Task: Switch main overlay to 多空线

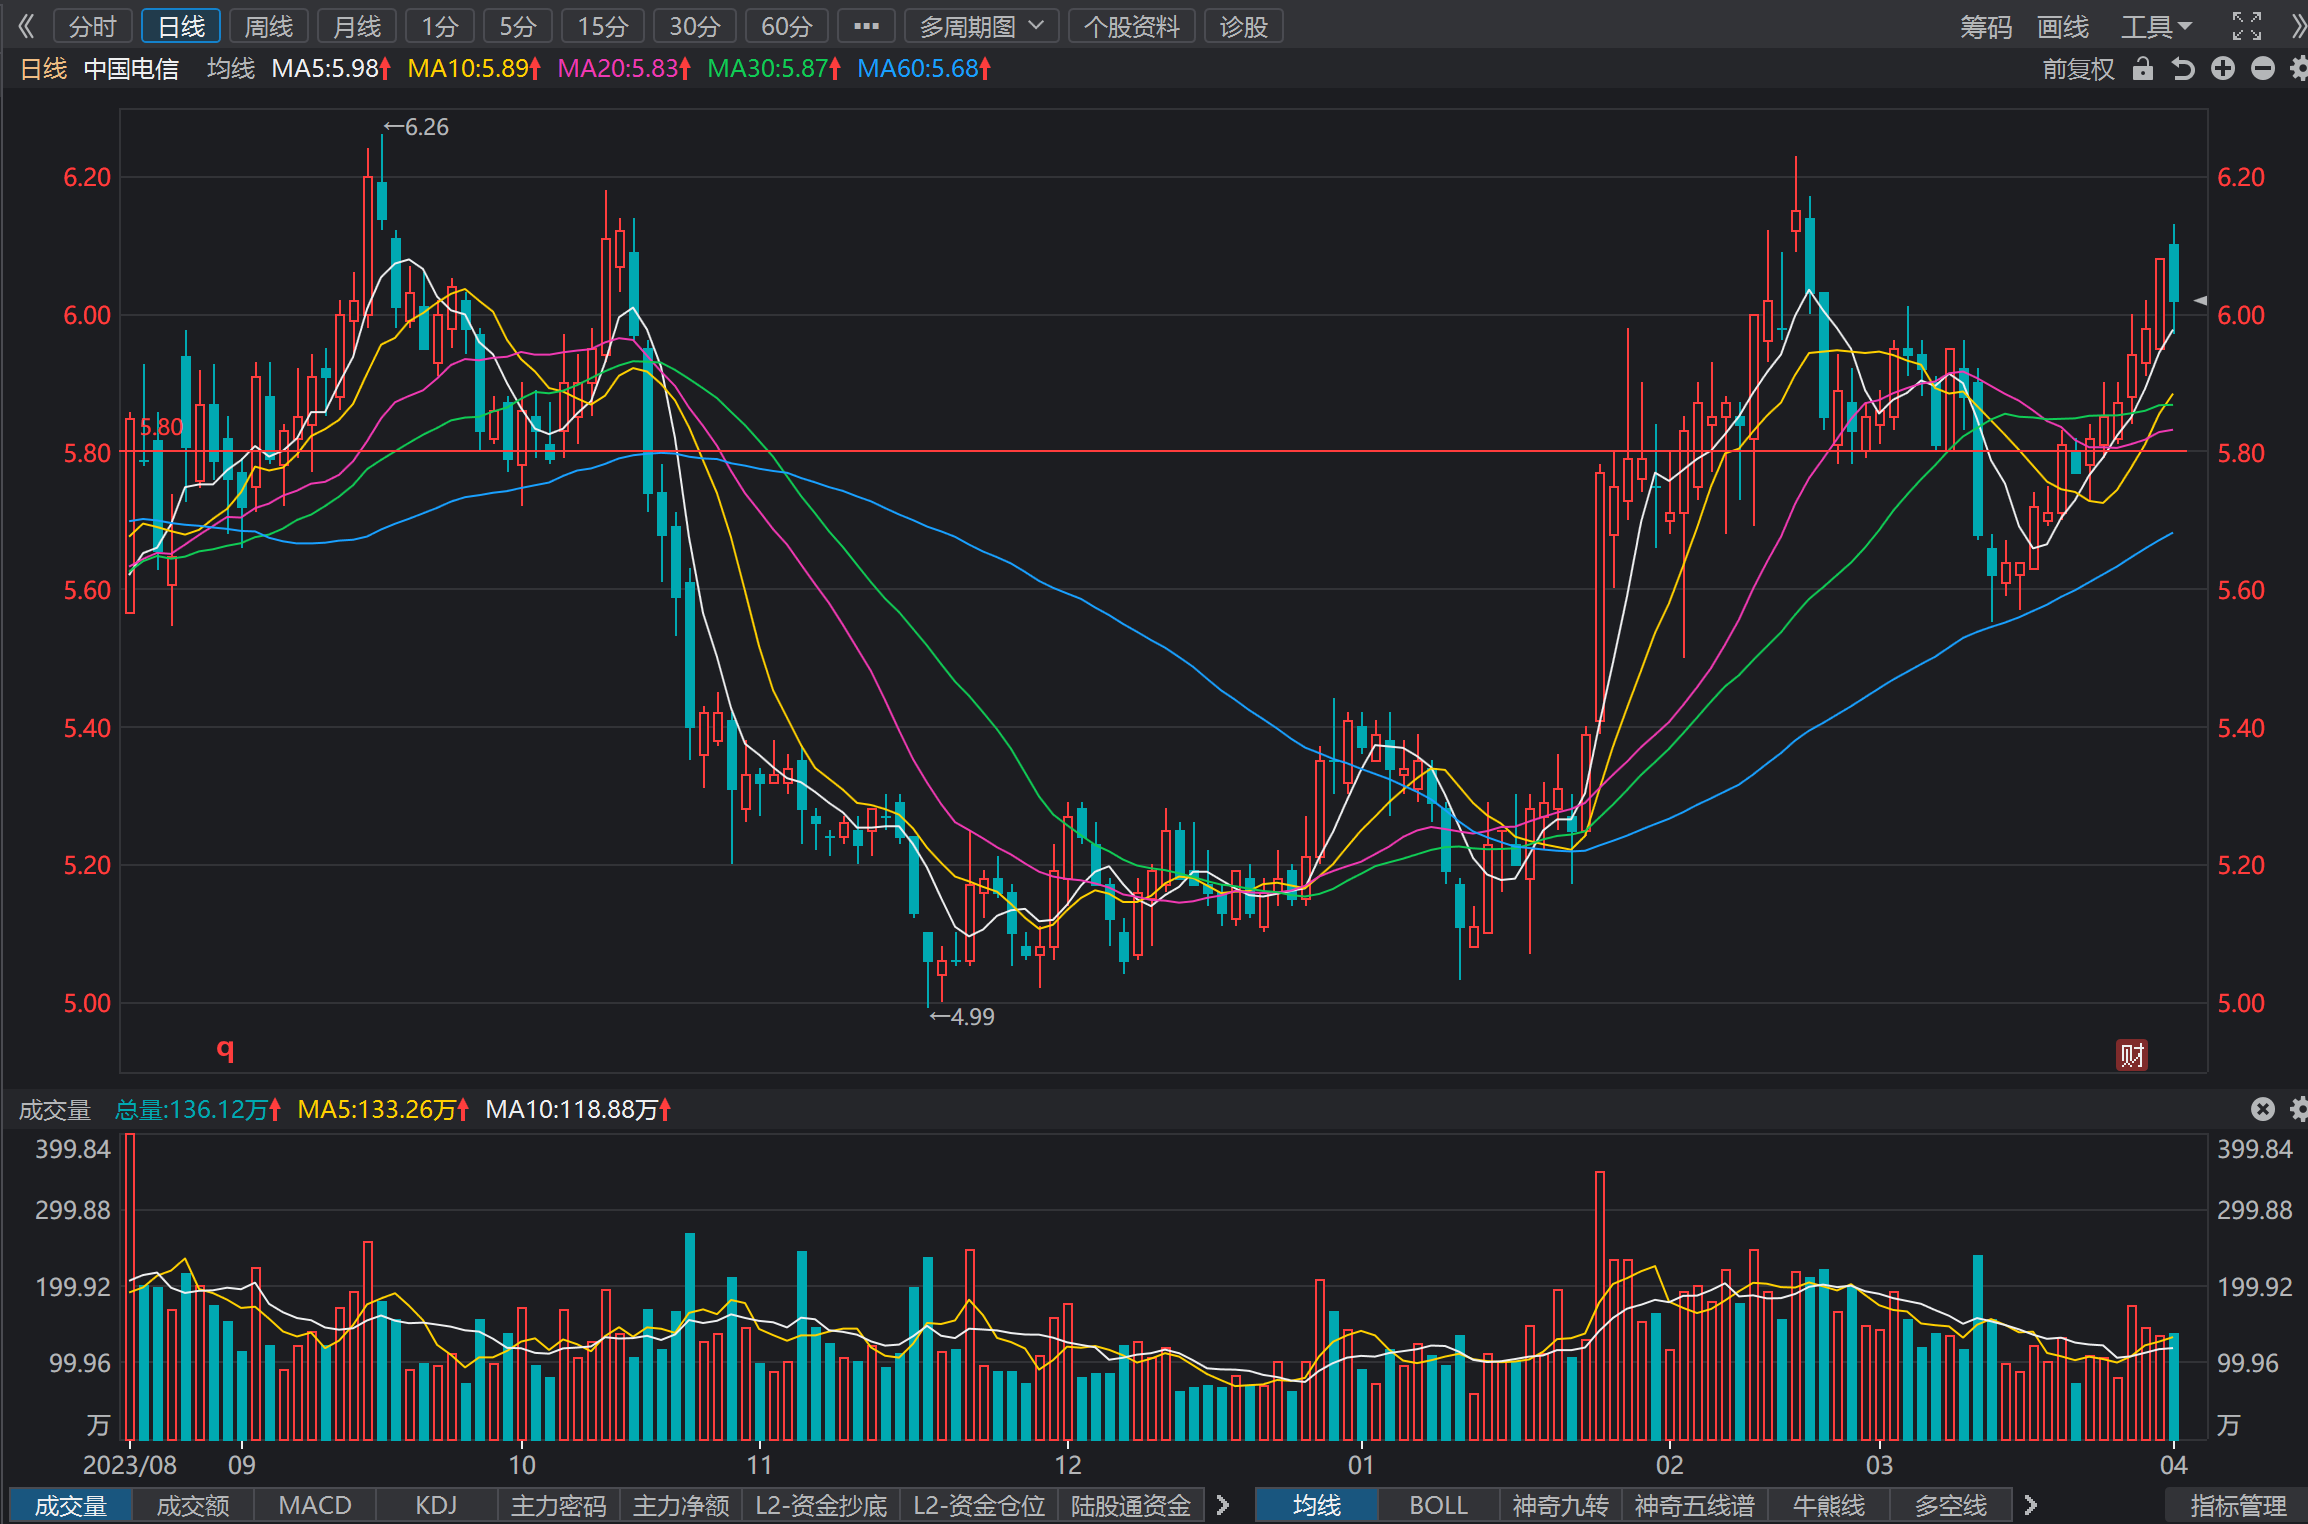Action: [1951, 1505]
